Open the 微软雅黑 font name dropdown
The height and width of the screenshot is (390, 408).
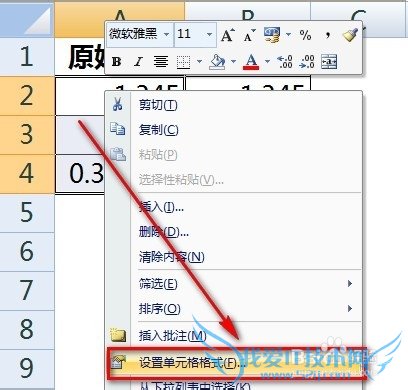pyautogui.click(x=166, y=35)
